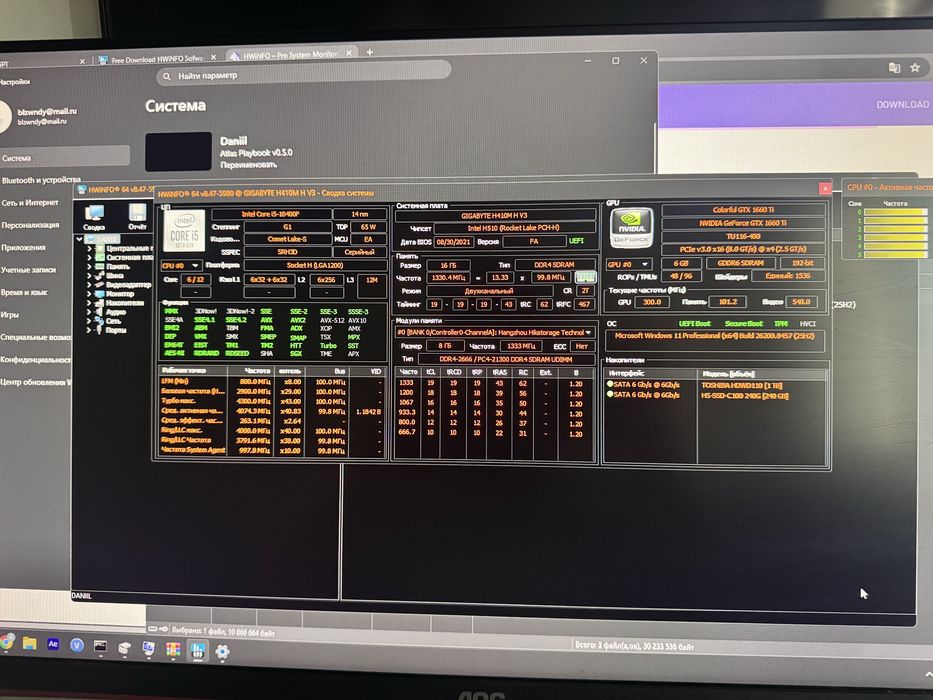Click the status light of TOSHIBA HDWD110 drive
Image resolution: width=933 pixels, height=700 pixels.
point(610,385)
